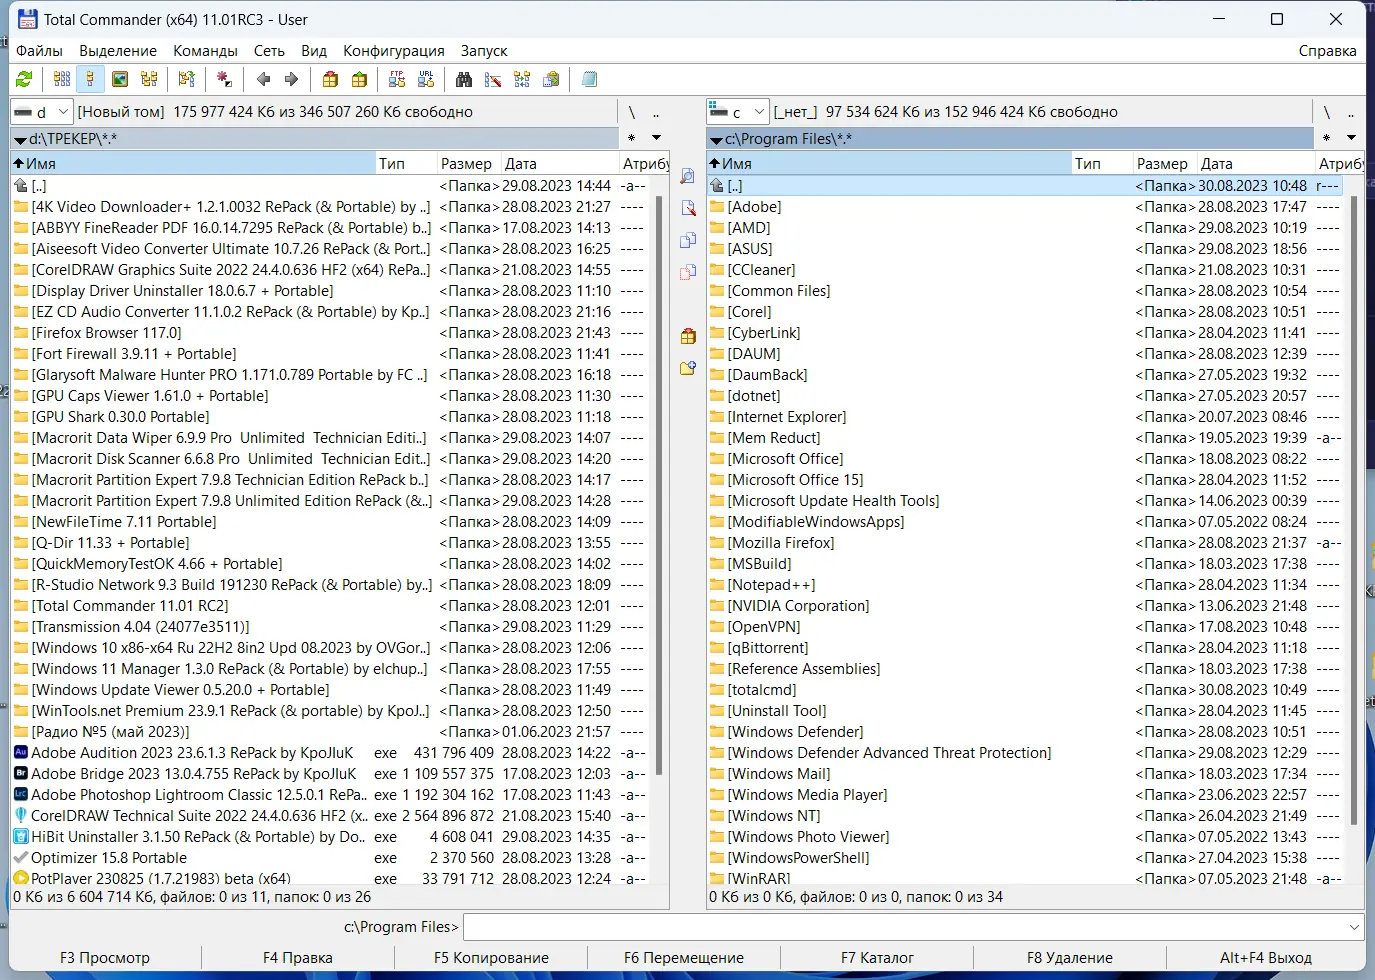Sort left panel by Тип column
Viewport: 1375px width, 980px height.
(x=404, y=163)
